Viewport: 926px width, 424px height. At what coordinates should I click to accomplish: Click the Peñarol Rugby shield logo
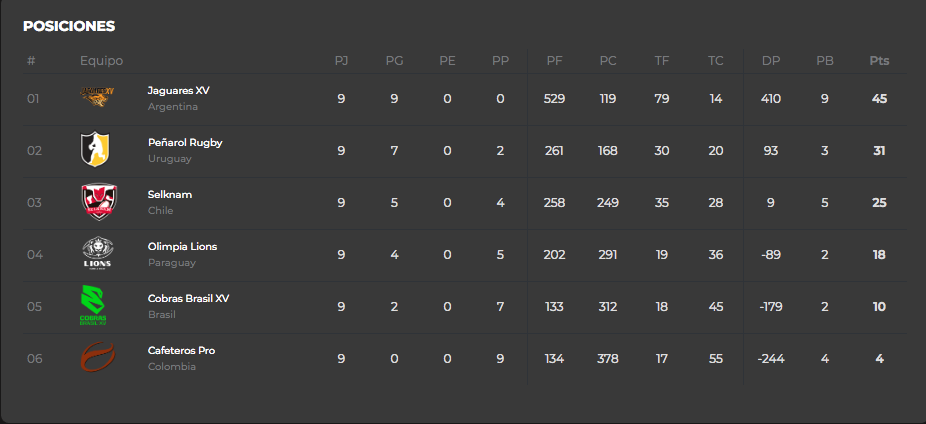(x=95, y=149)
